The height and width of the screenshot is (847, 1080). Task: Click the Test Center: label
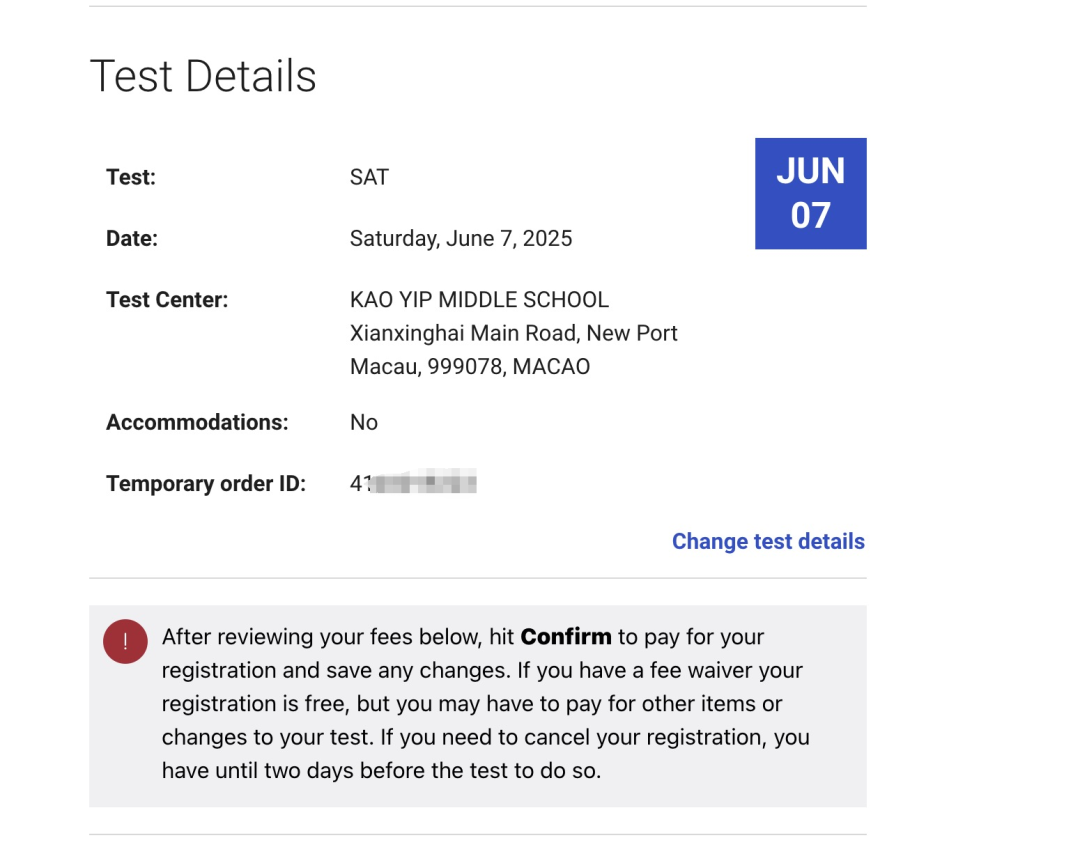(x=167, y=299)
